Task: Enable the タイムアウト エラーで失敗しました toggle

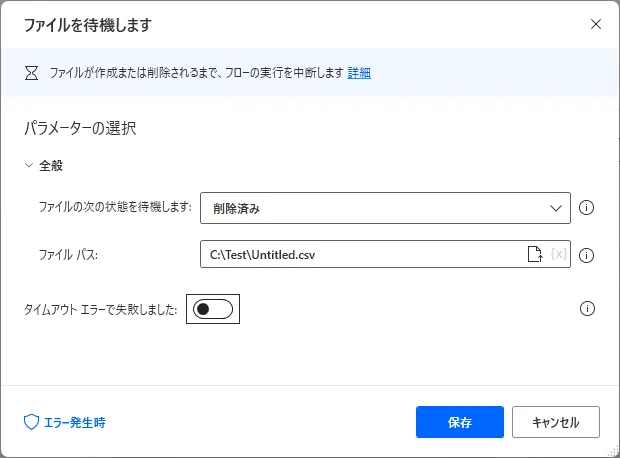Action: [x=213, y=309]
